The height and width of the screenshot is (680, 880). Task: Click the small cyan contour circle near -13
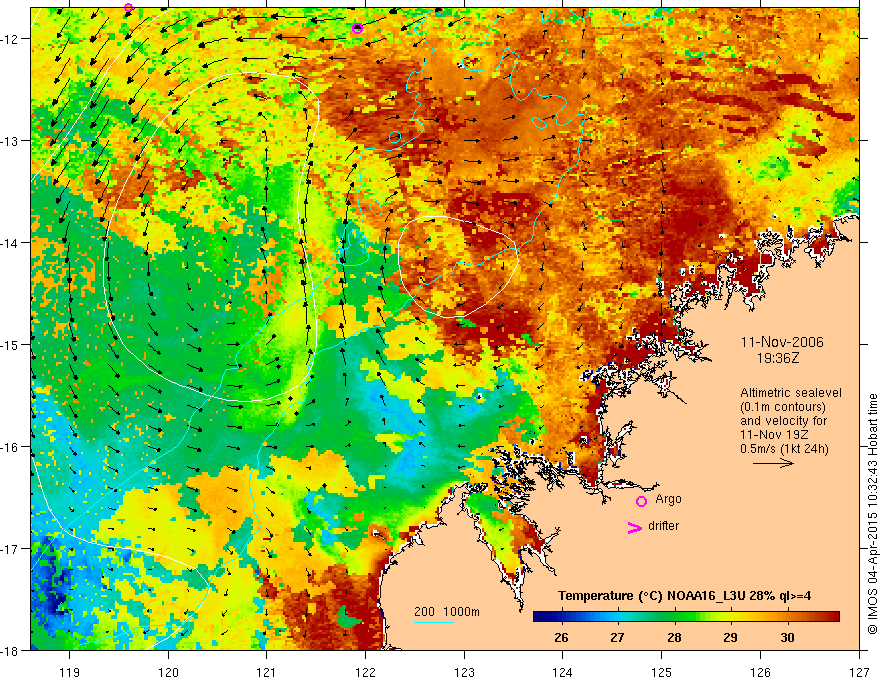click(395, 137)
